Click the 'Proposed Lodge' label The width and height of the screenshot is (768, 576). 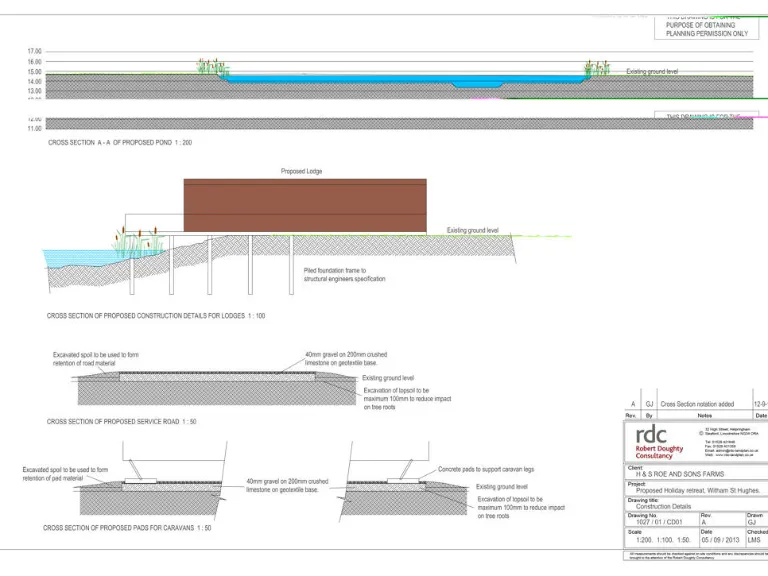(301, 172)
